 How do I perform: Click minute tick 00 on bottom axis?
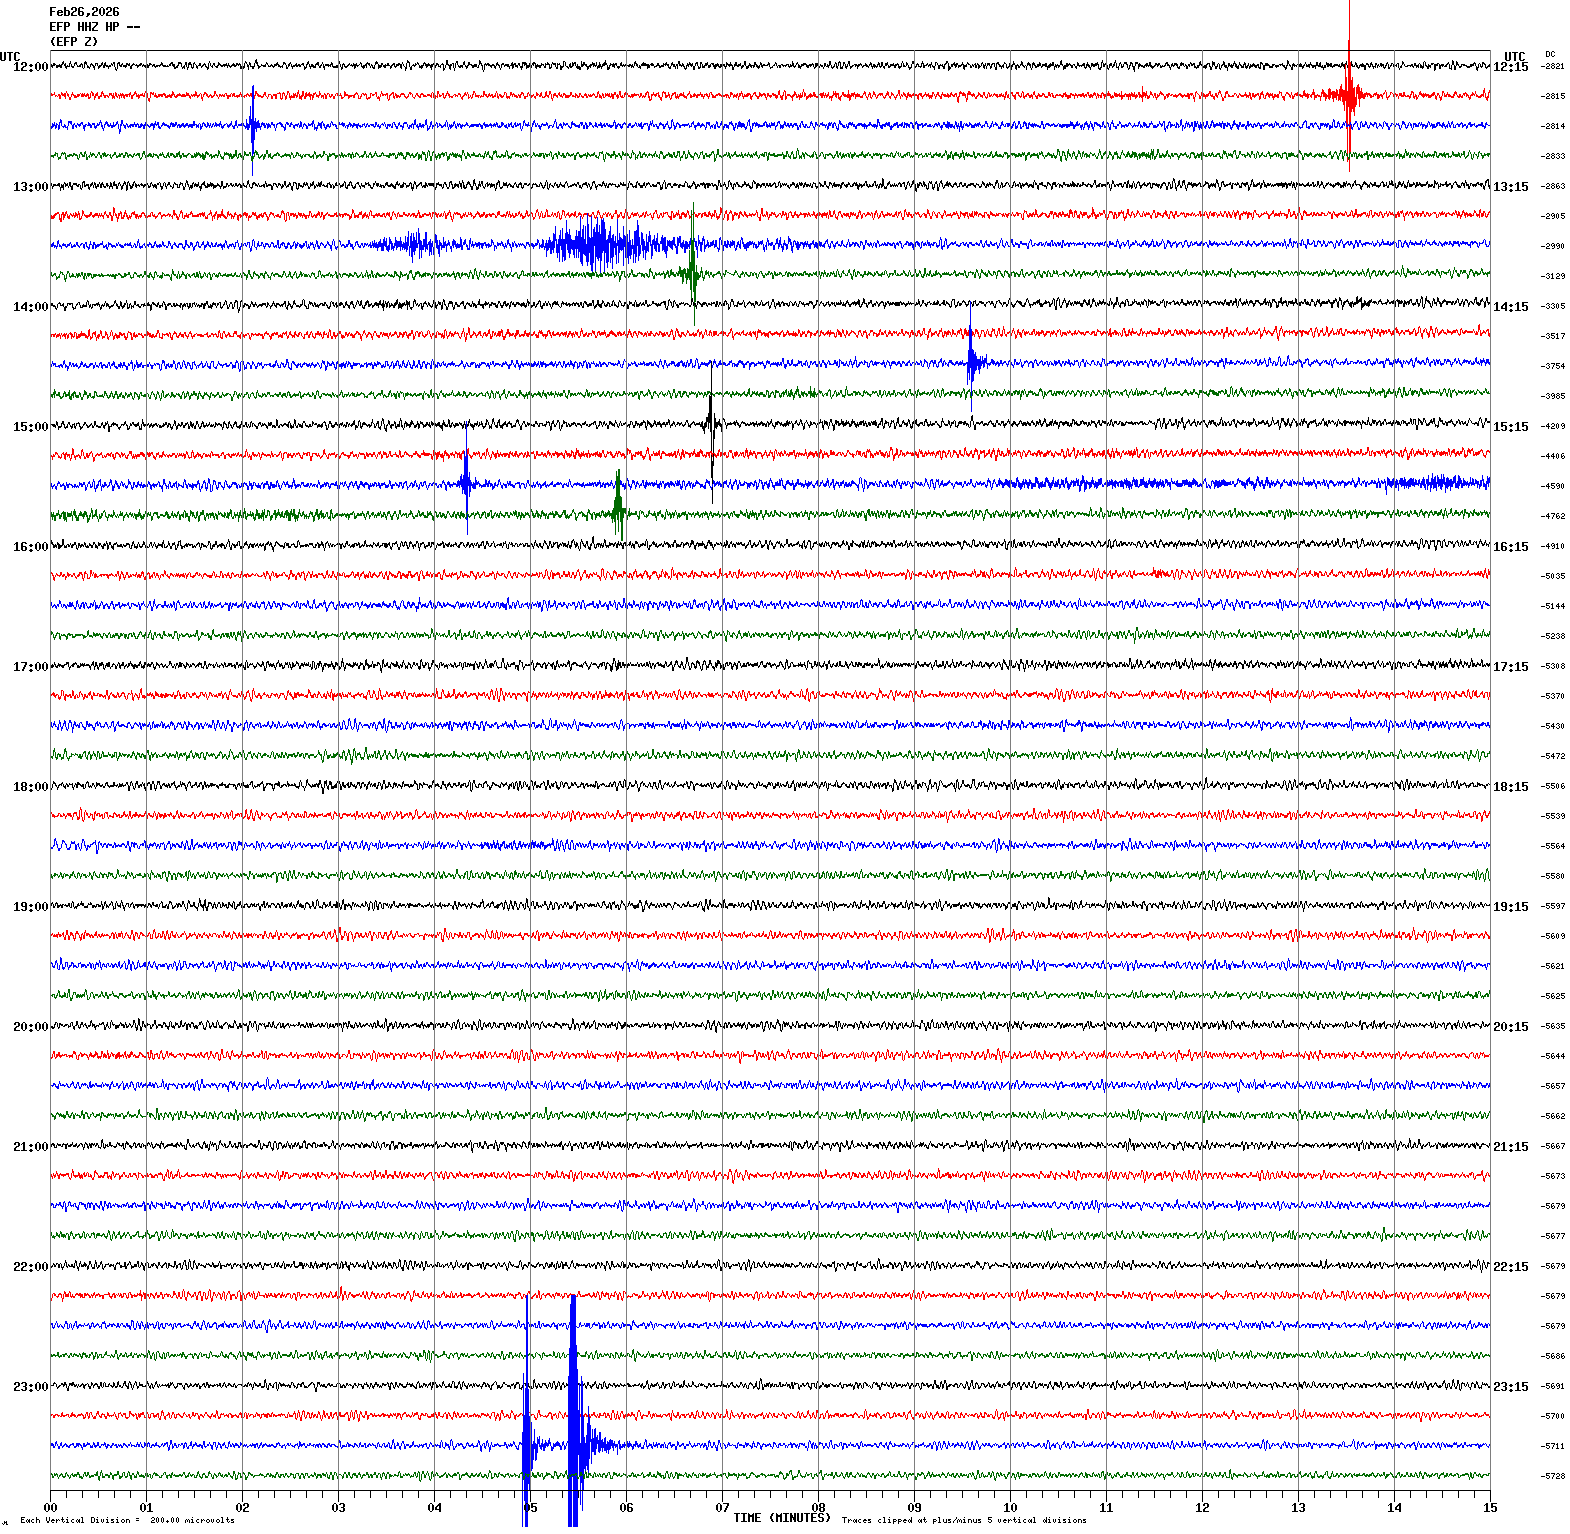point(50,1508)
